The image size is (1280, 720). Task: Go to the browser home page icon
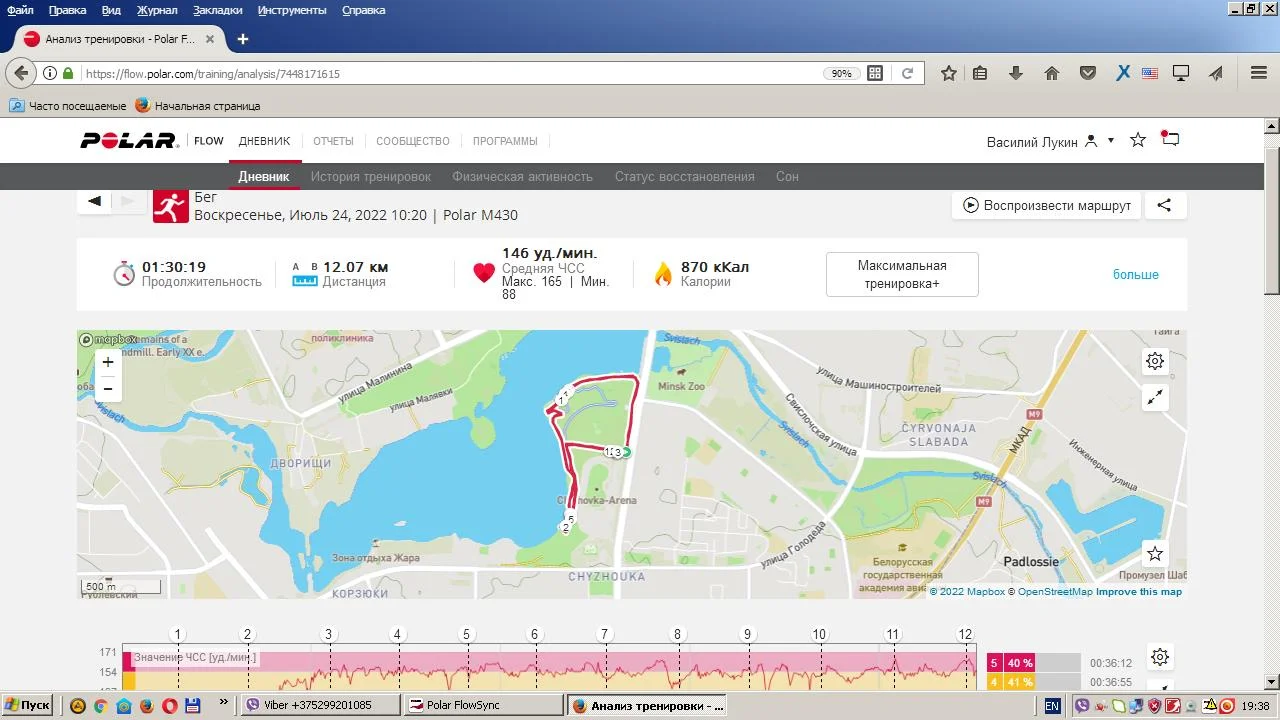[x=1052, y=73]
